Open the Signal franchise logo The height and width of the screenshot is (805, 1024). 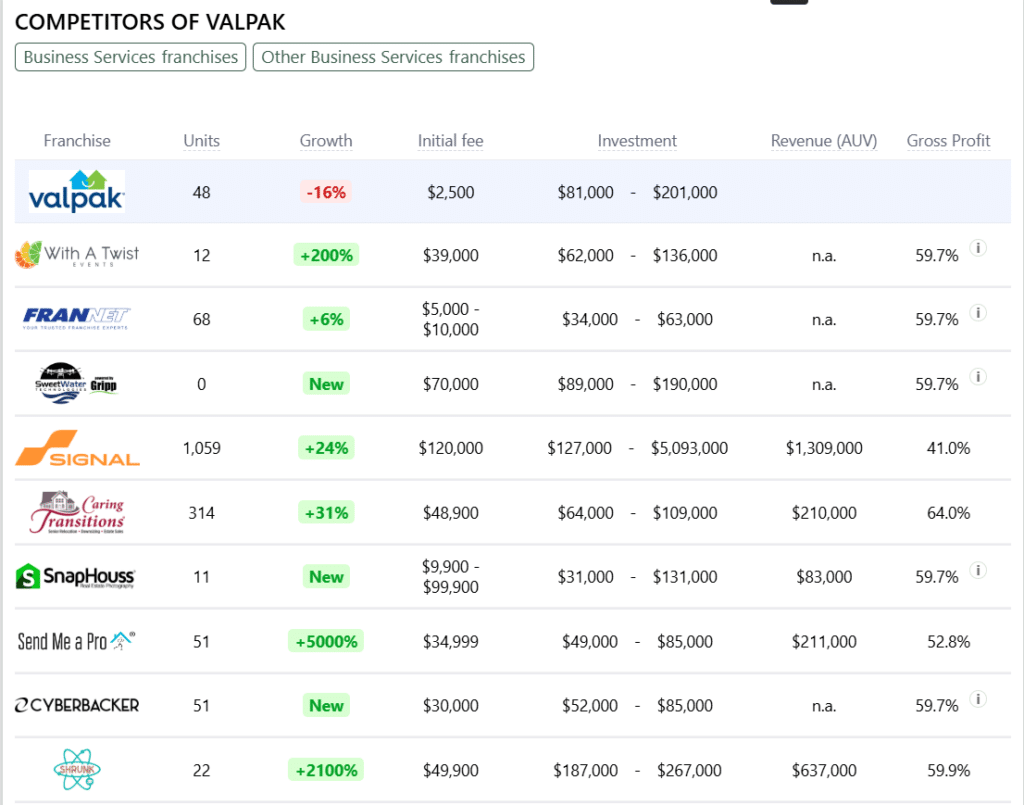[x=77, y=448]
